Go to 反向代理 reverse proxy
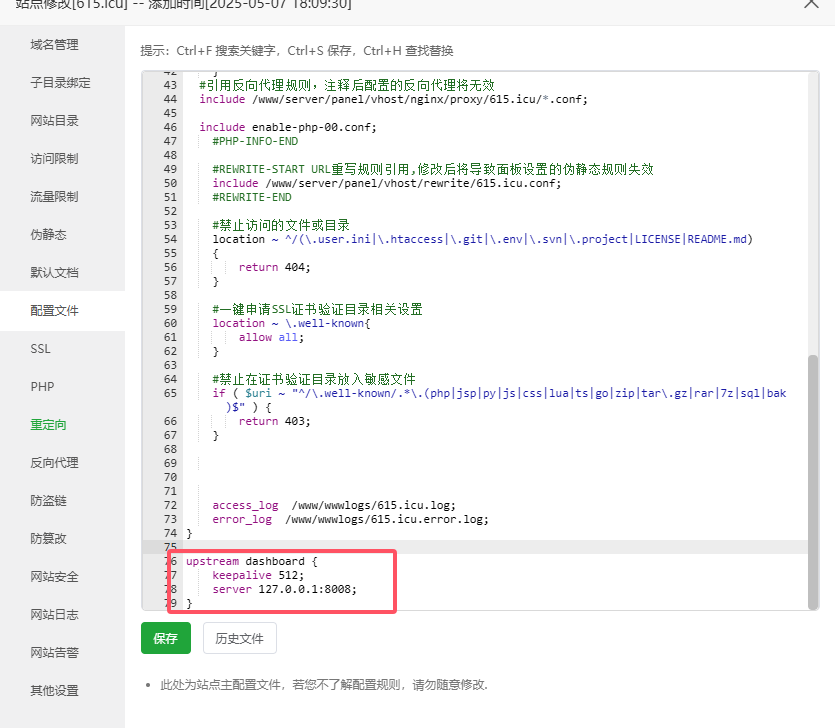 [54, 463]
